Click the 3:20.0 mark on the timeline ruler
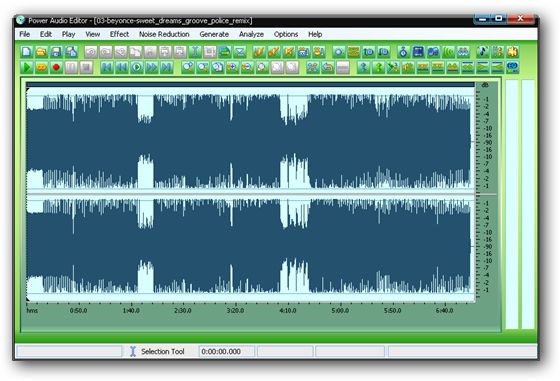This screenshot has width=560, height=381. tap(235, 311)
